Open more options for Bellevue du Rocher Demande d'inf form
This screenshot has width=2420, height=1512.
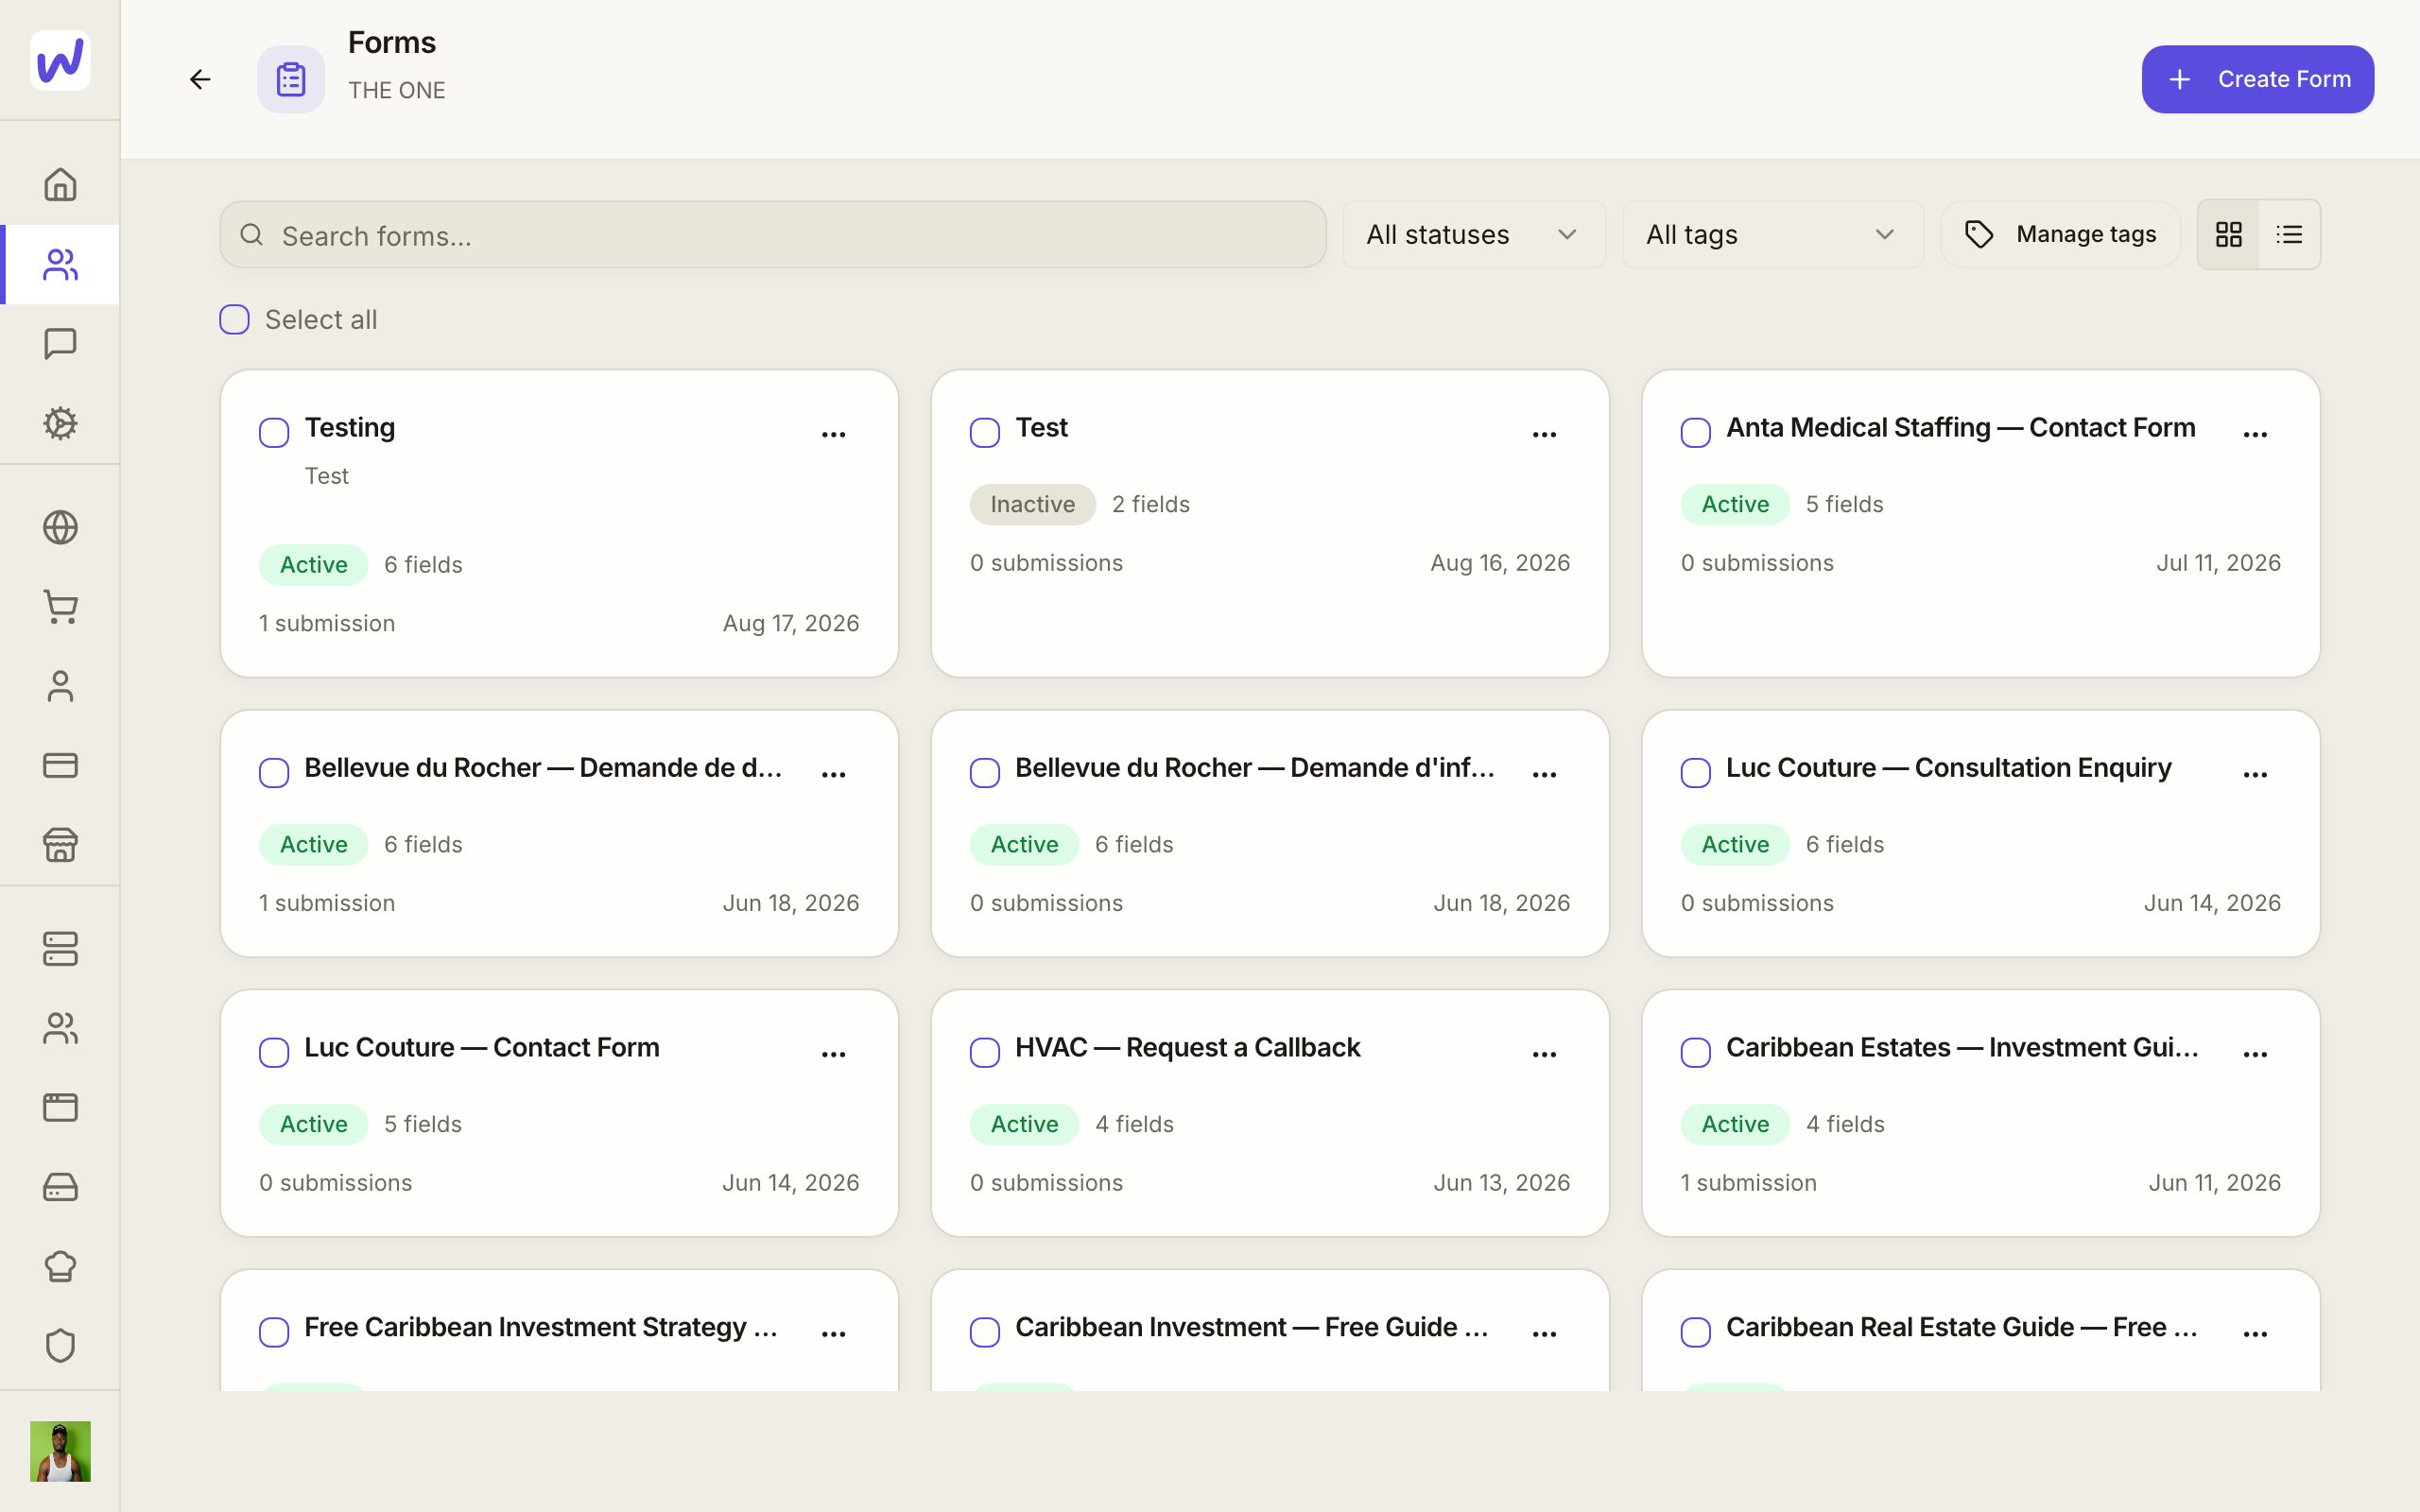tap(1544, 774)
